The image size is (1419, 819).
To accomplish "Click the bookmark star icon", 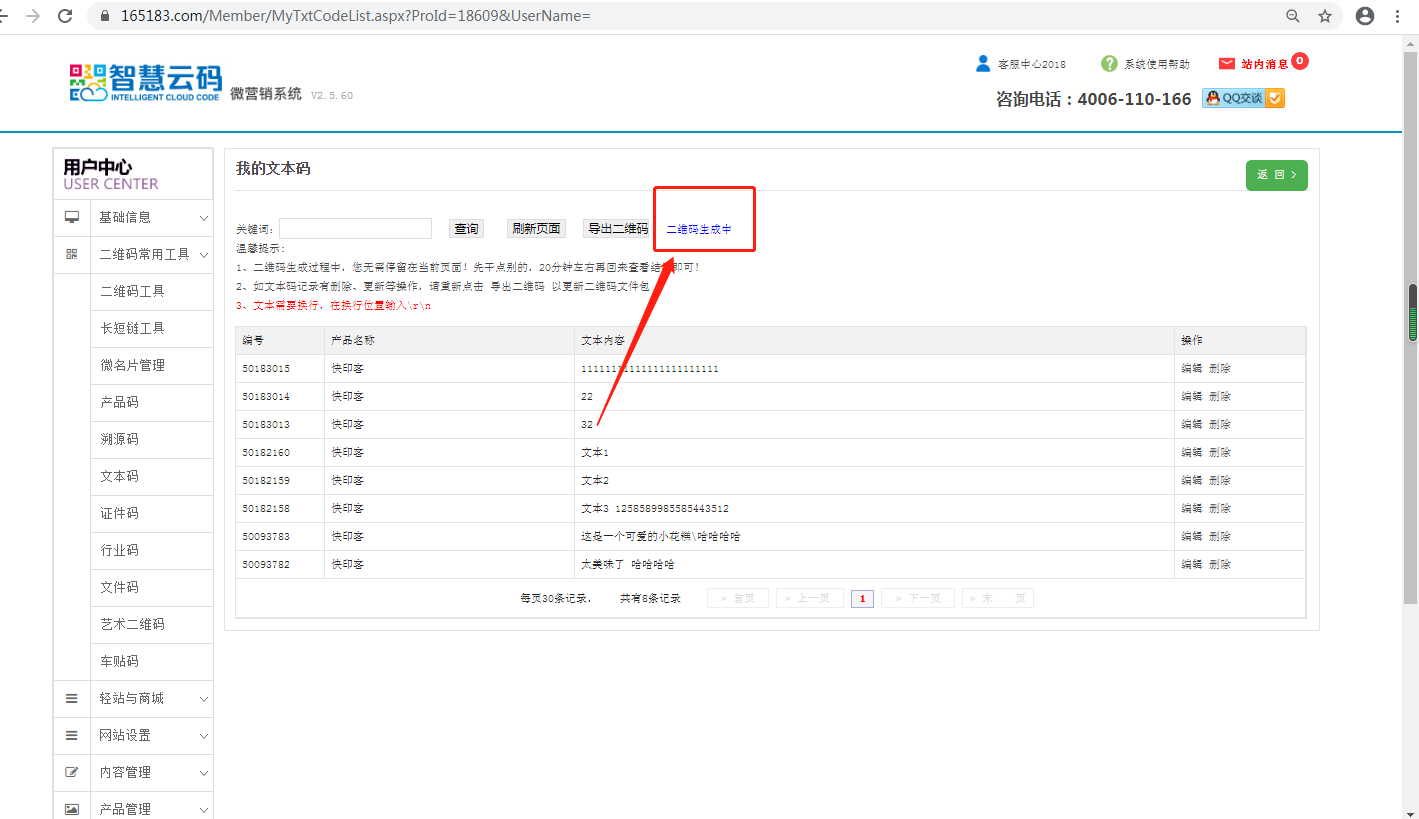I will (x=1325, y=16).
